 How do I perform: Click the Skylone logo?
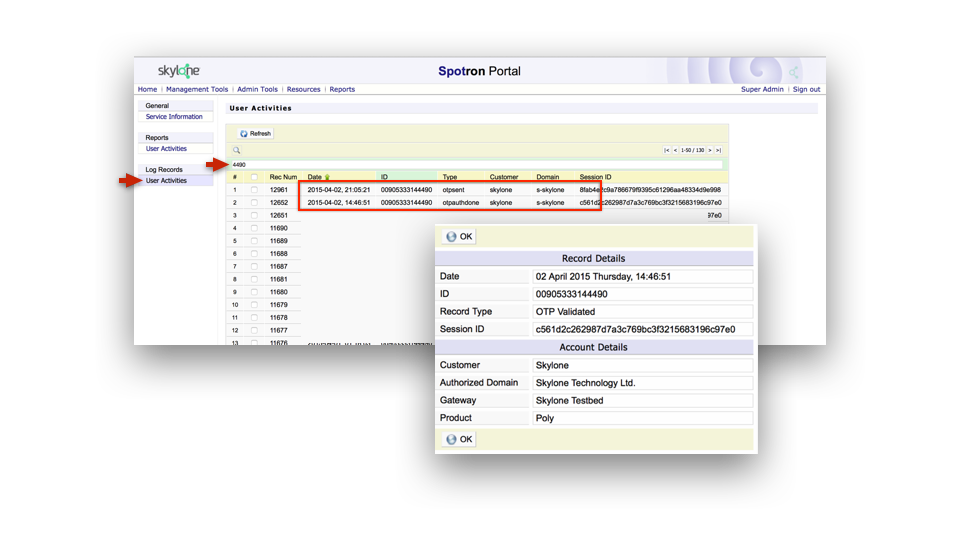(179, 71)
